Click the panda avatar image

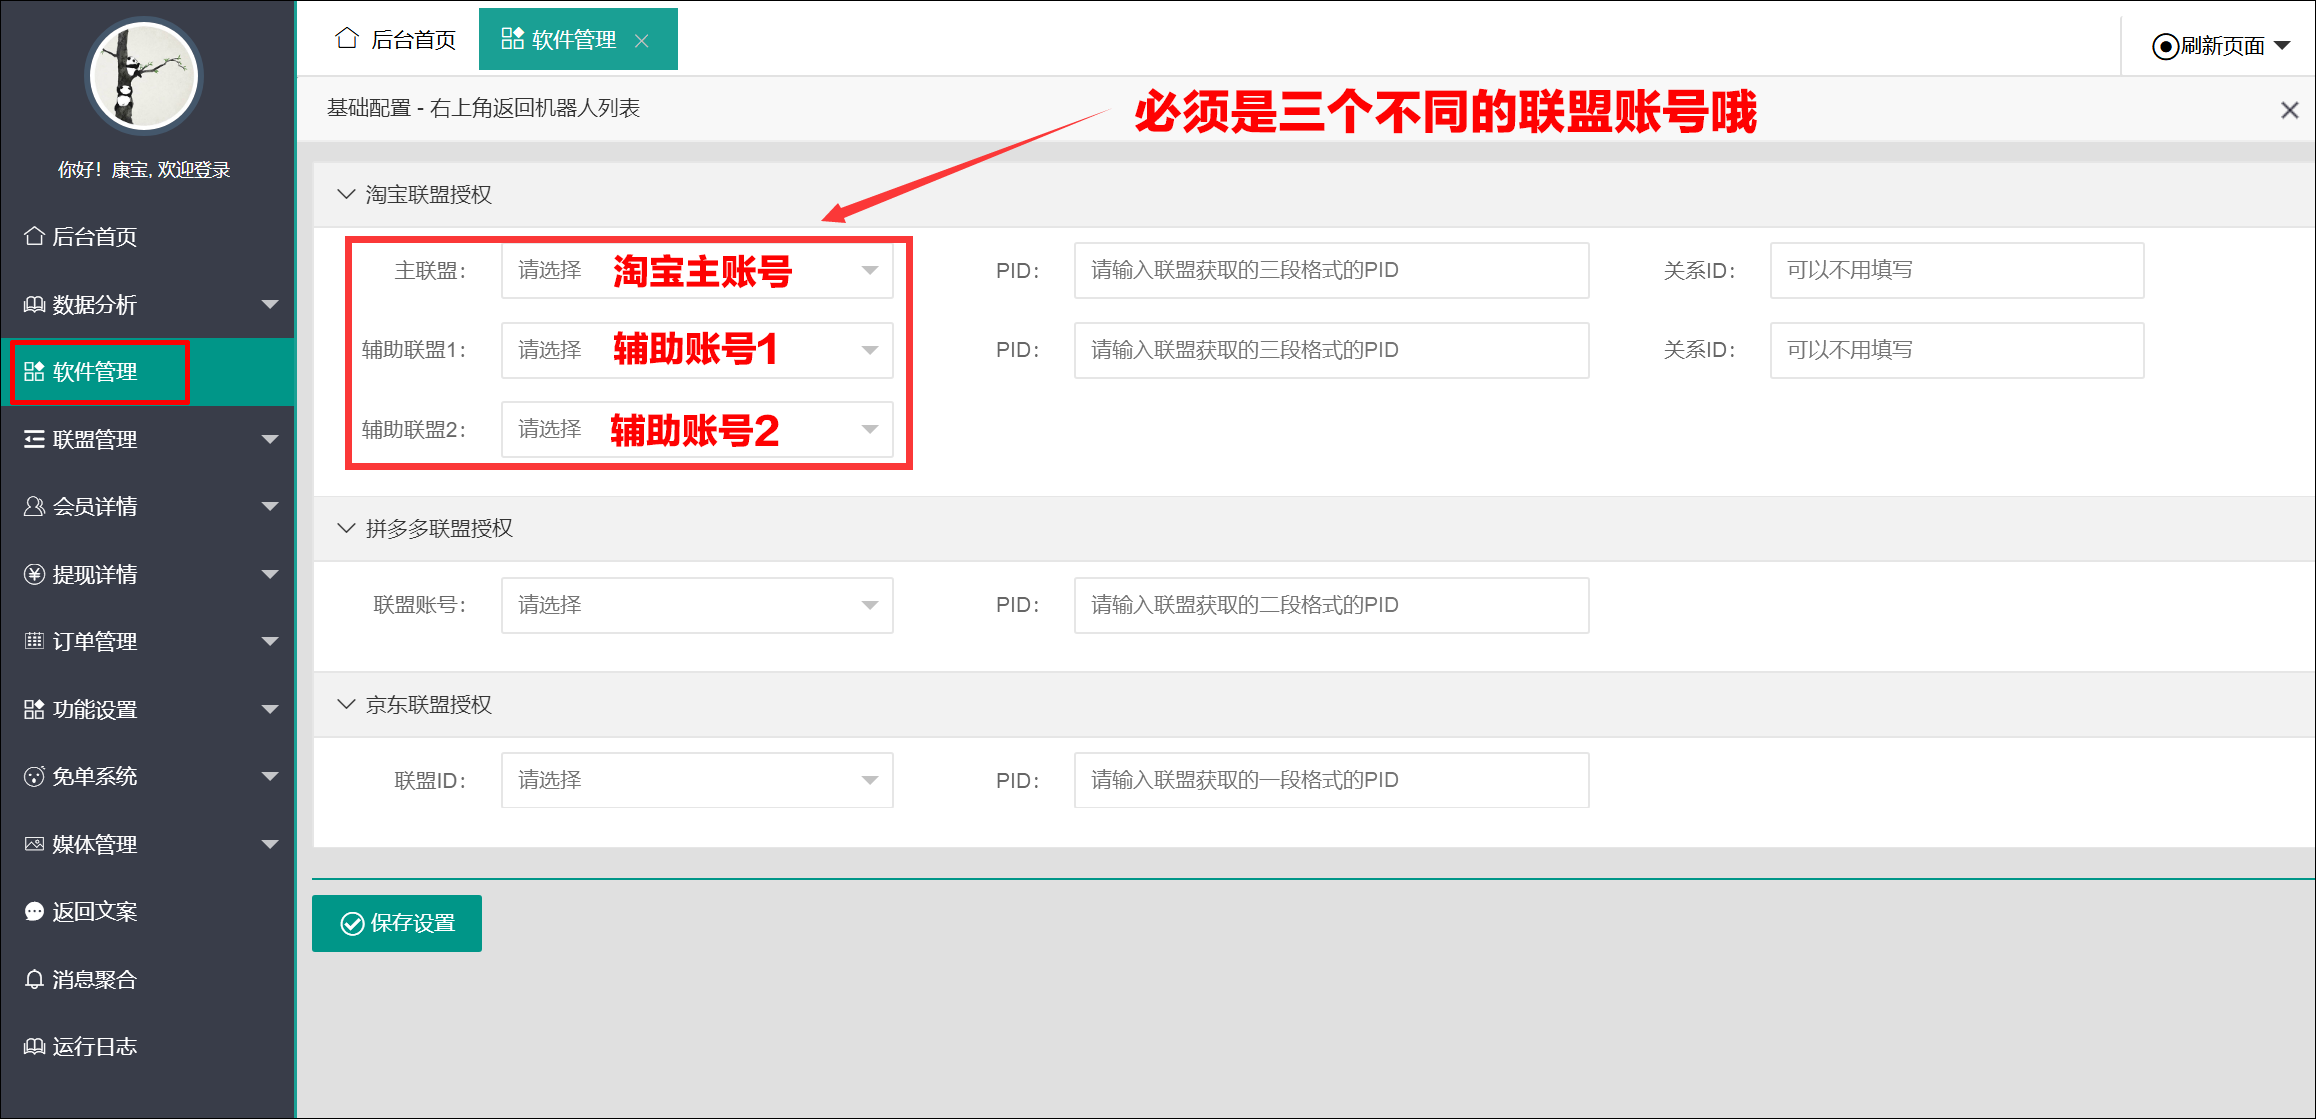(144, 77)
